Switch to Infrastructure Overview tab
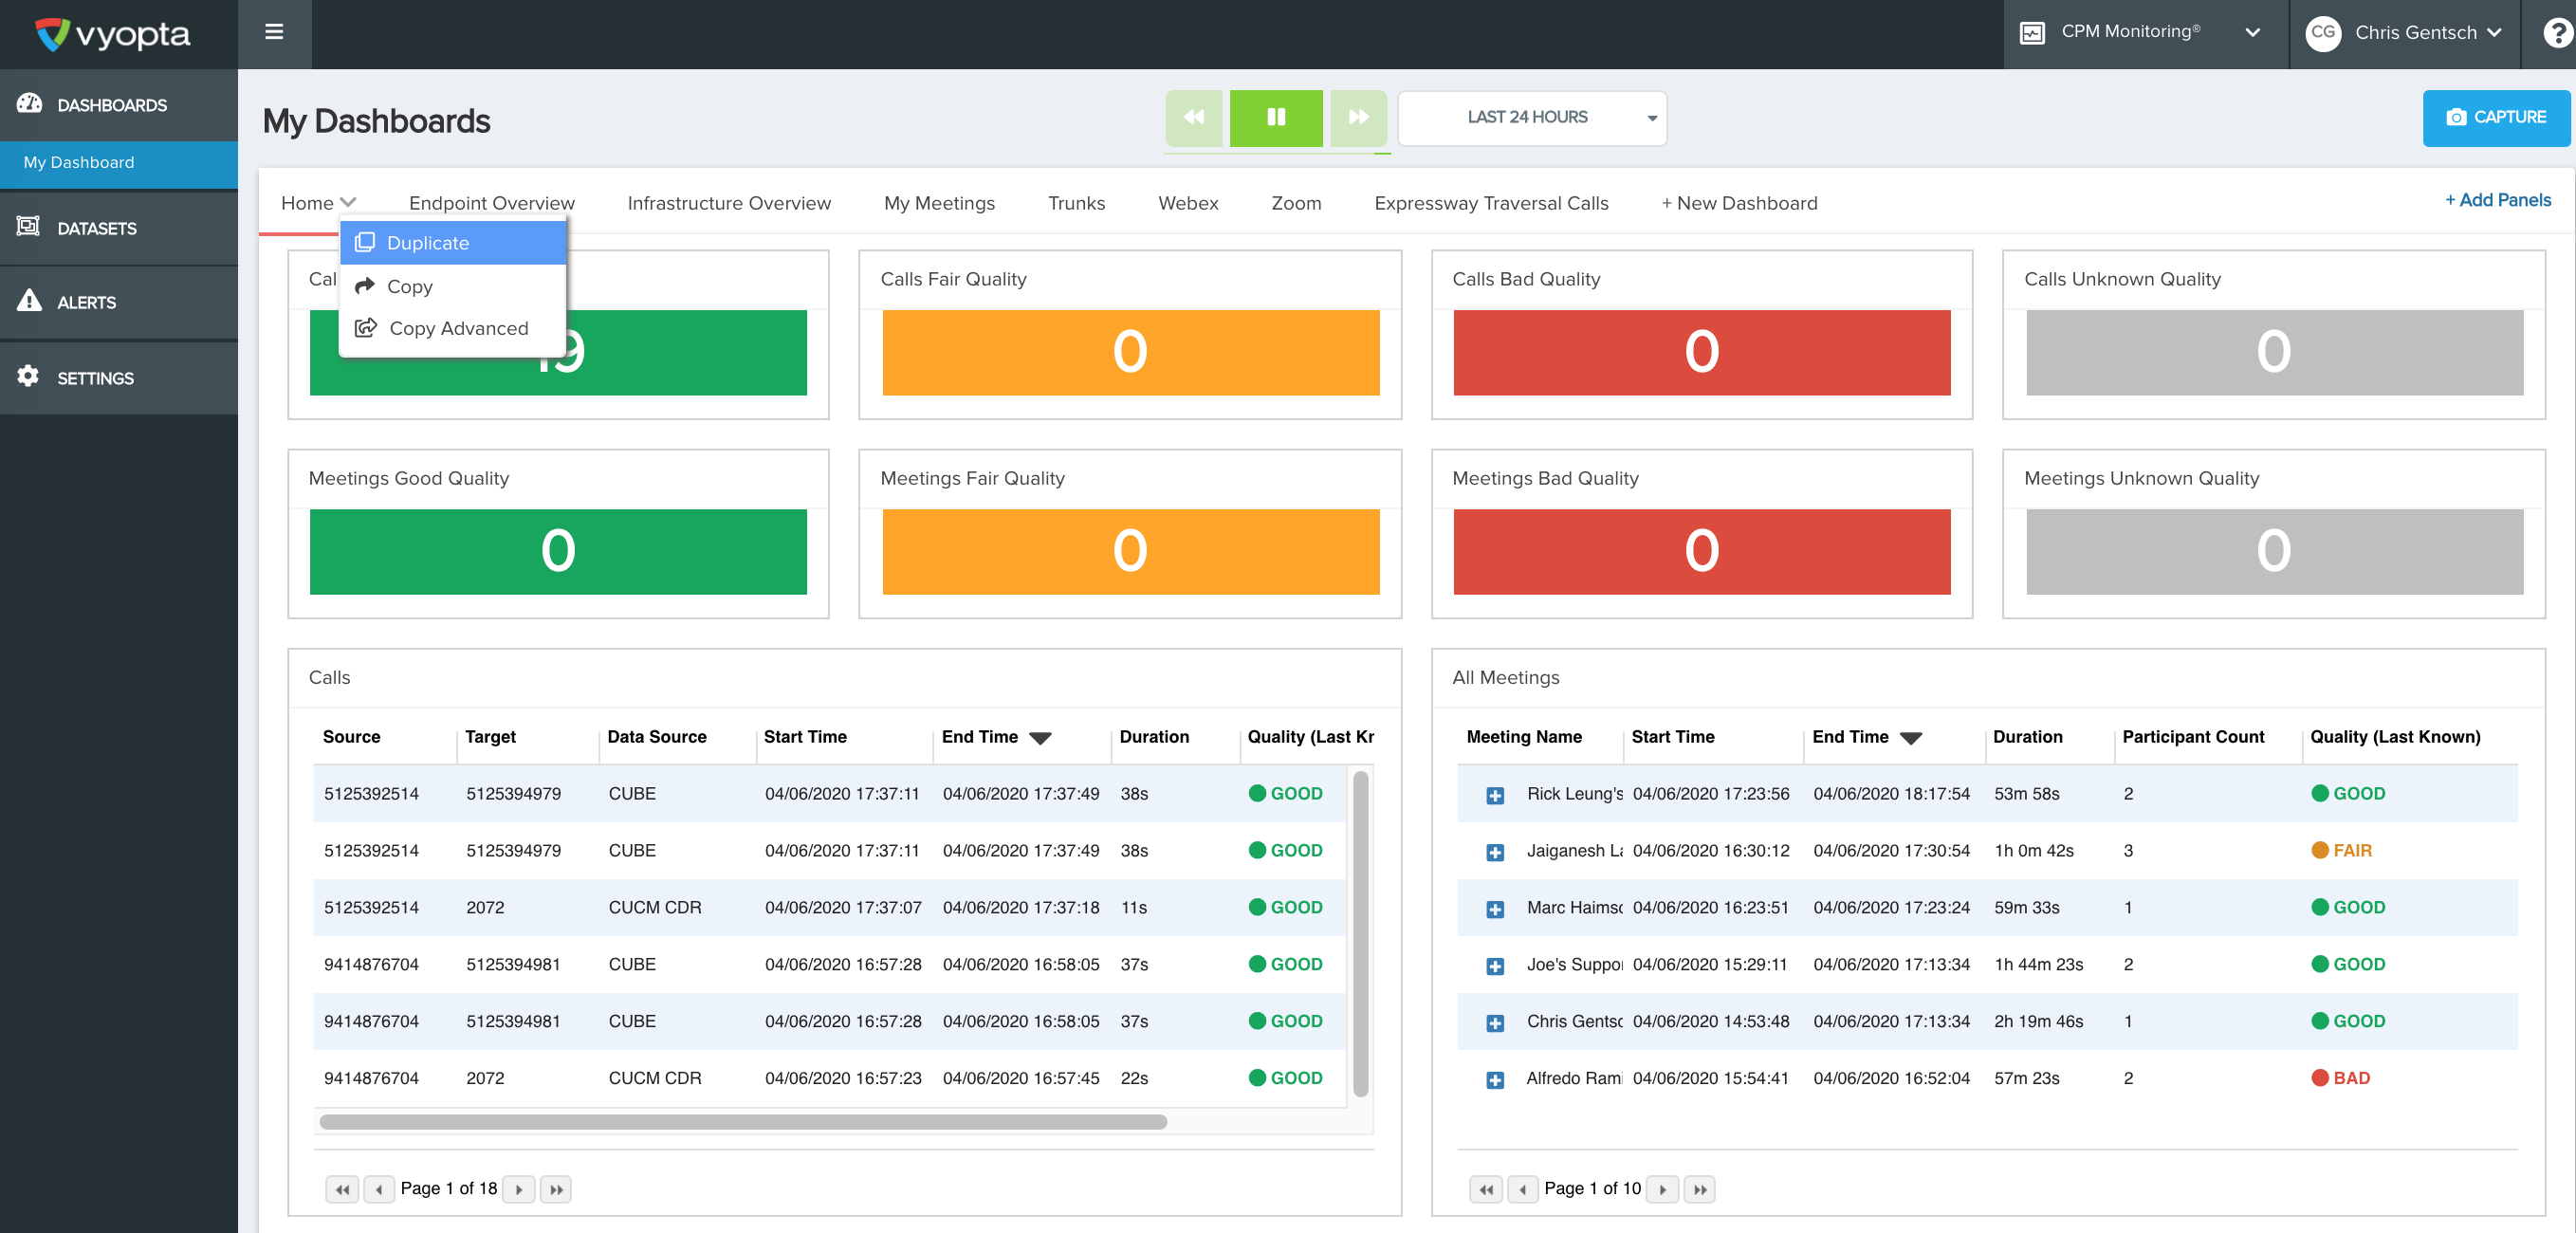 (728, 203)
